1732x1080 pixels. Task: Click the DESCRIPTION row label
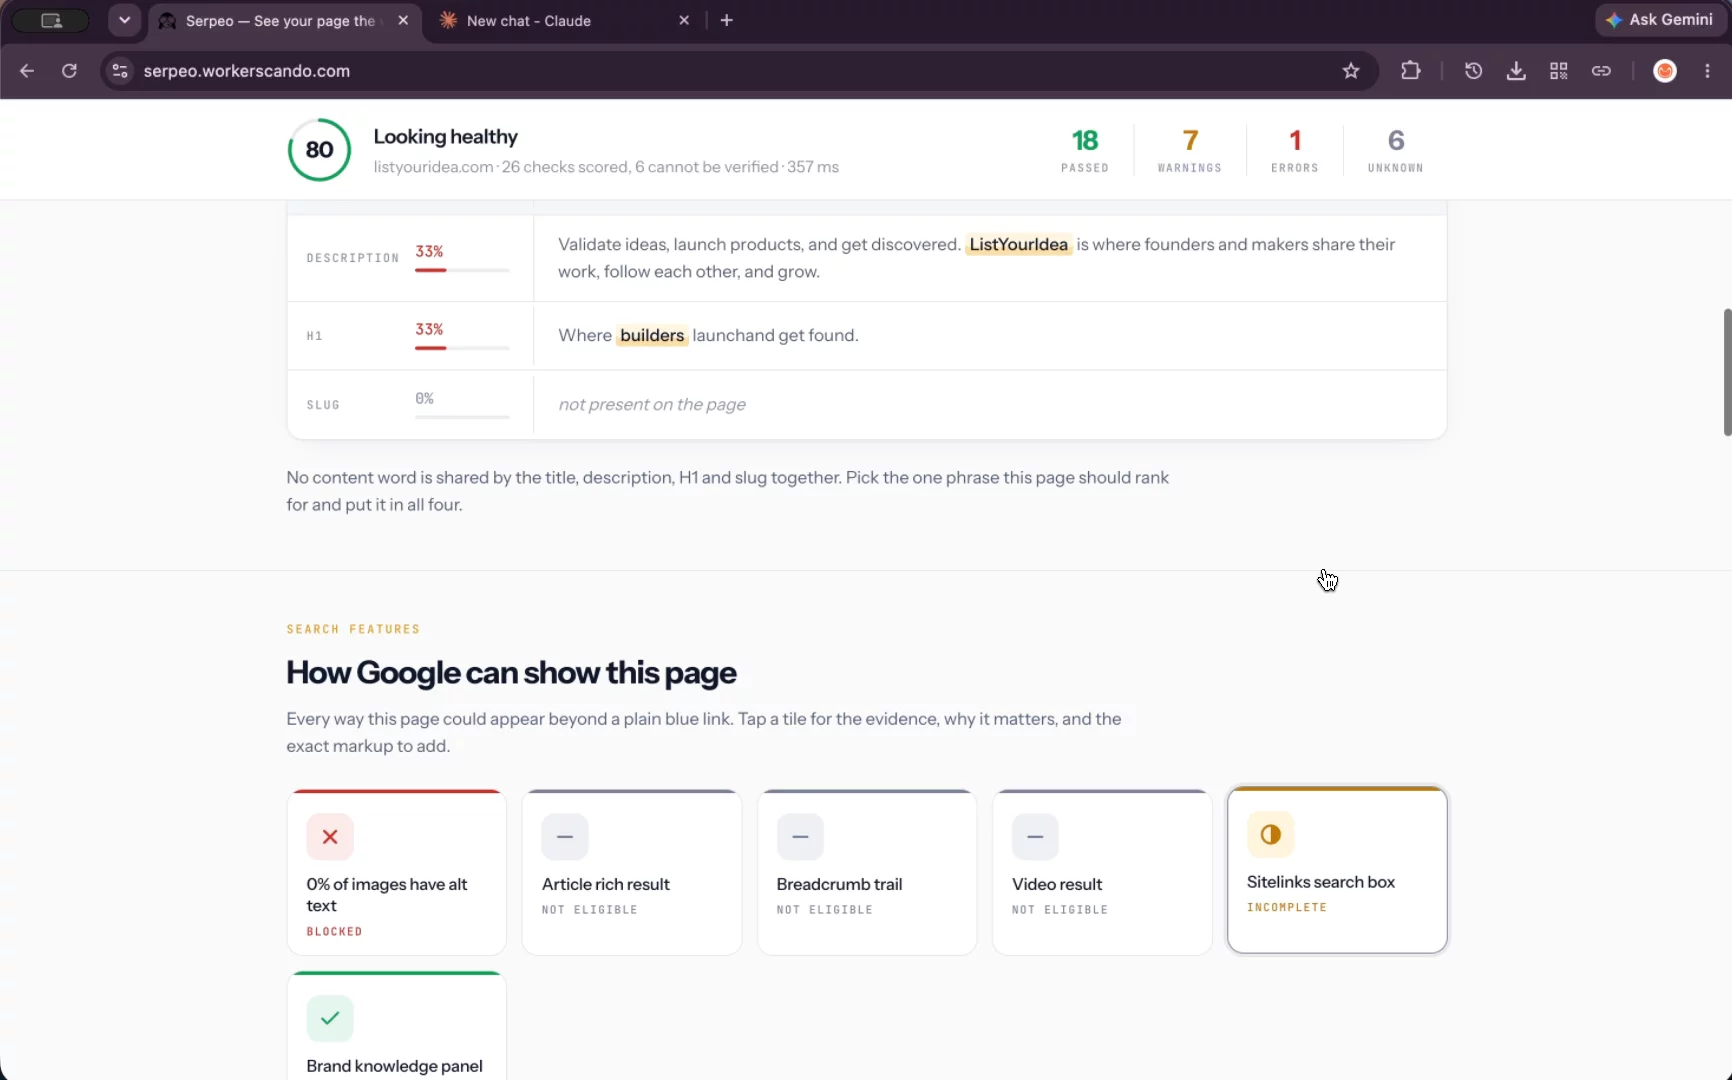click(x=352, y=258)
